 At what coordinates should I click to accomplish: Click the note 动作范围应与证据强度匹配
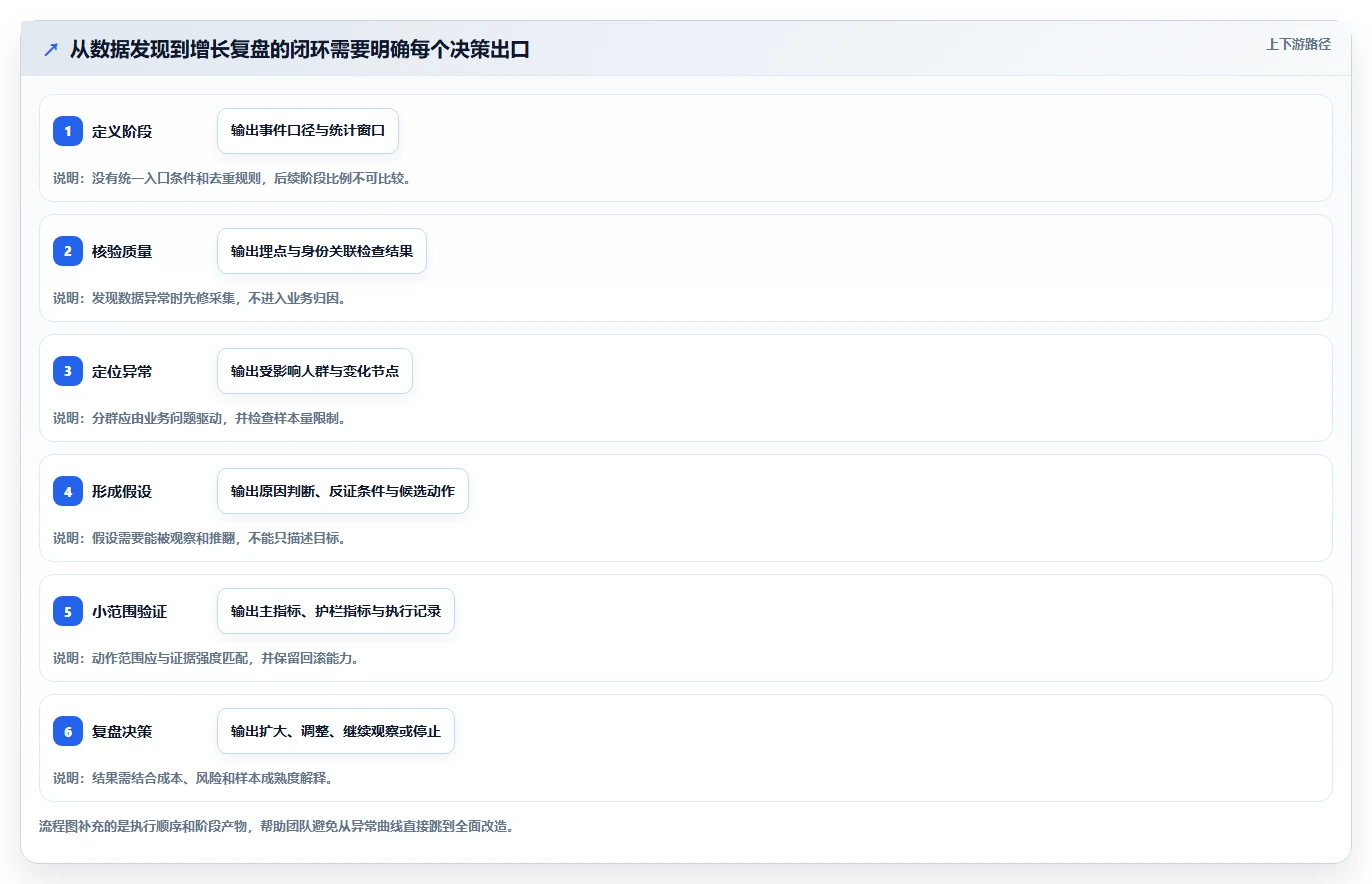pyautogui.click(x=171, y=658)
